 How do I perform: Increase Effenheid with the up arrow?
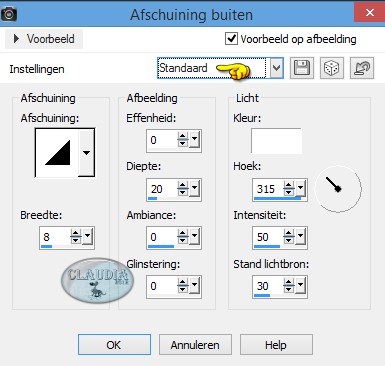[183, 136]
